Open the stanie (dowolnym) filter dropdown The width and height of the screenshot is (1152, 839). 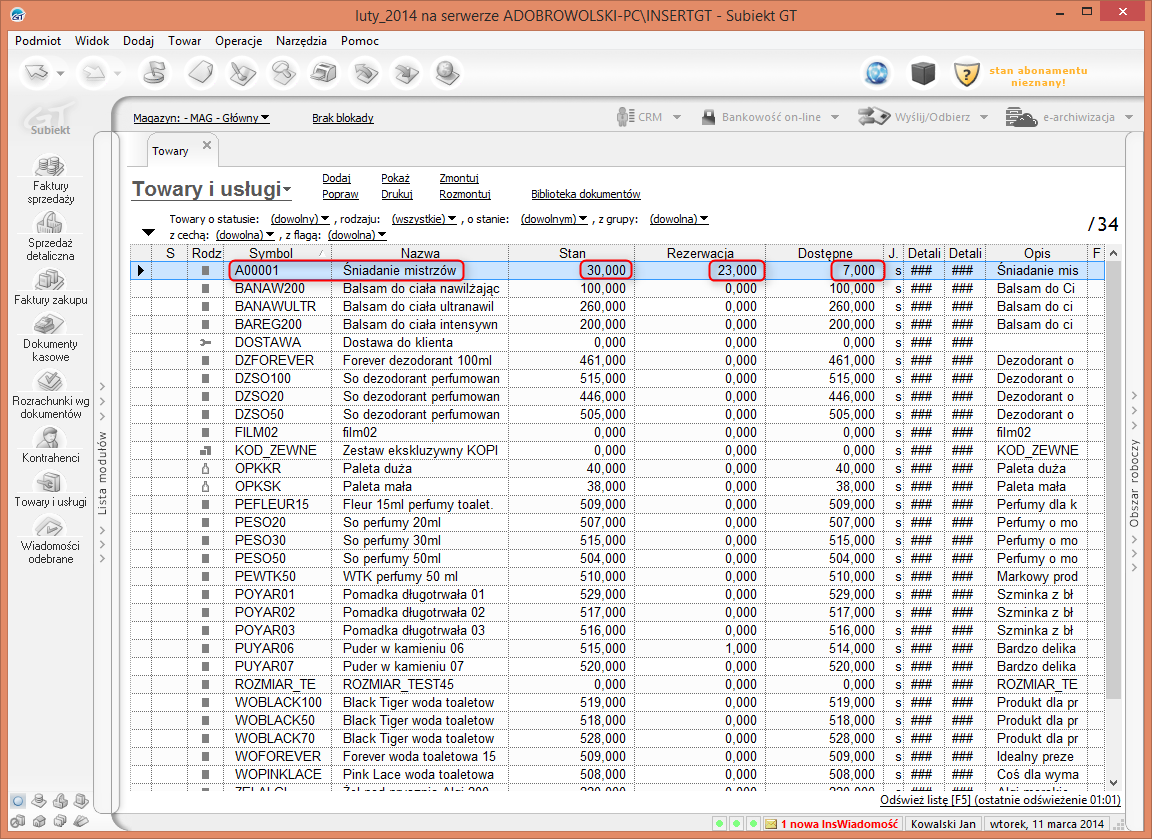point(554,219)
